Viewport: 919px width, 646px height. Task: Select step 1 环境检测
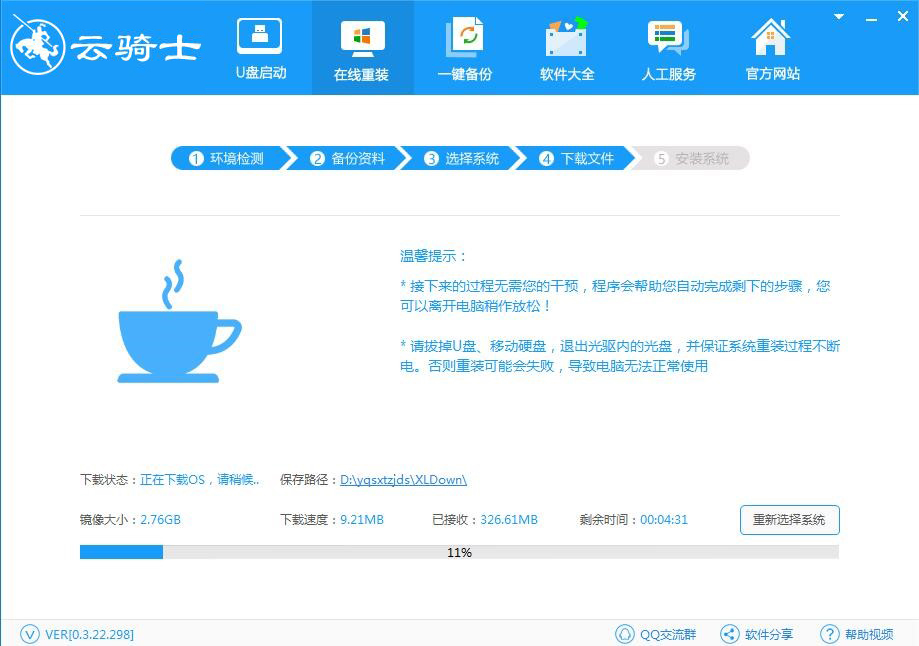pos(226,158)
